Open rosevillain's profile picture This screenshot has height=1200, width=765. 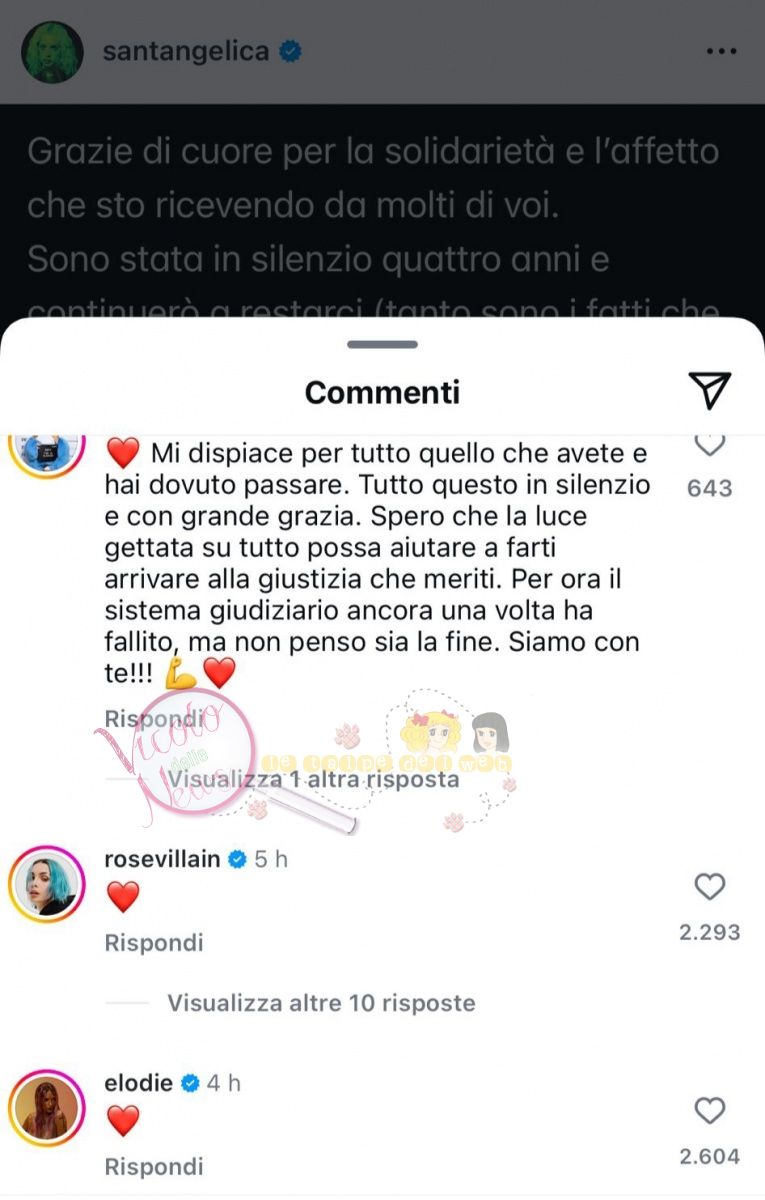(44, 883)
